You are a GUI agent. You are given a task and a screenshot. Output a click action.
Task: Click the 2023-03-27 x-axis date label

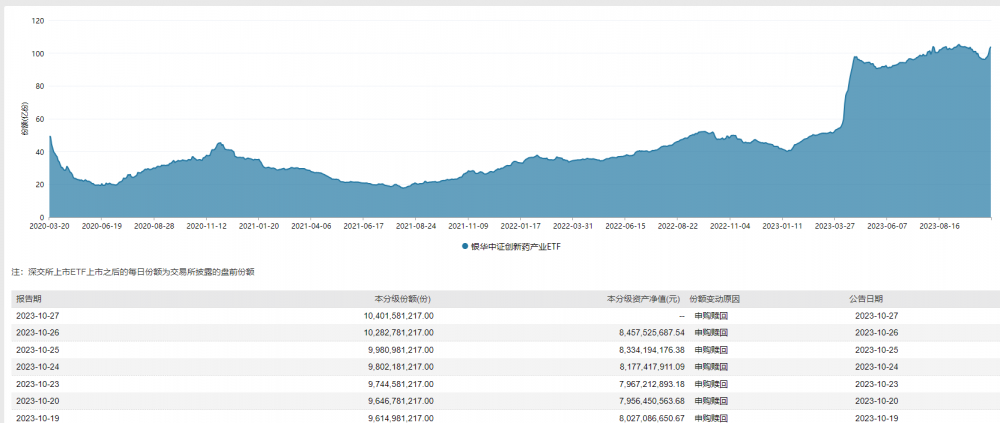[x=835, y=227]
